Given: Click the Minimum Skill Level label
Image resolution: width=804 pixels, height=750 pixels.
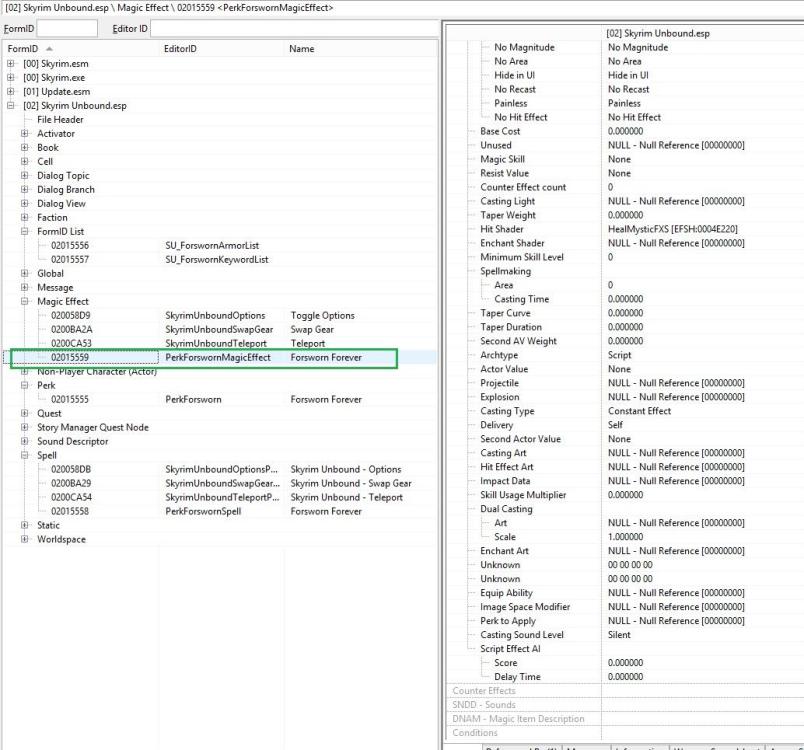Looking at the screenshot, I should 521,257.
